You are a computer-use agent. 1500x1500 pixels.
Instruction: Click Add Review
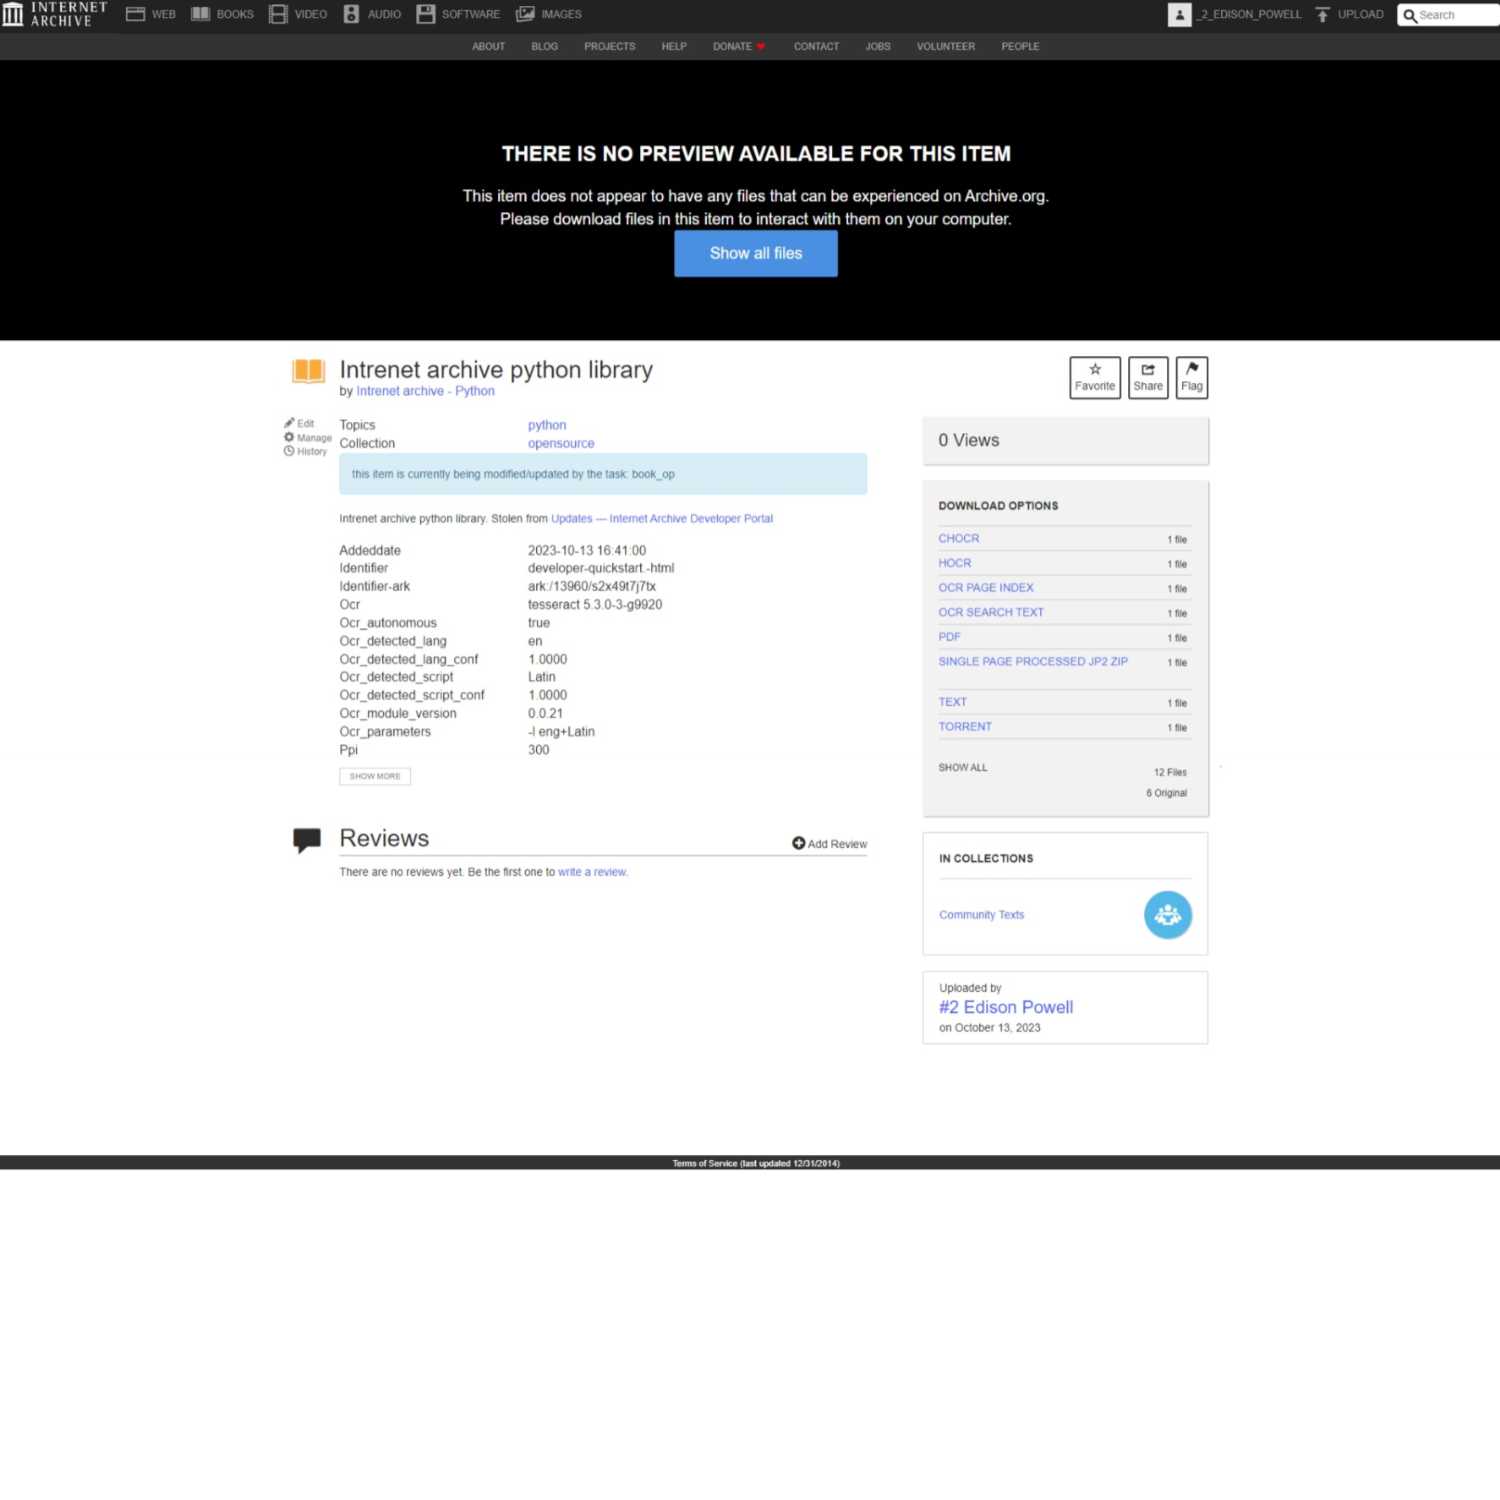(829, 843)
